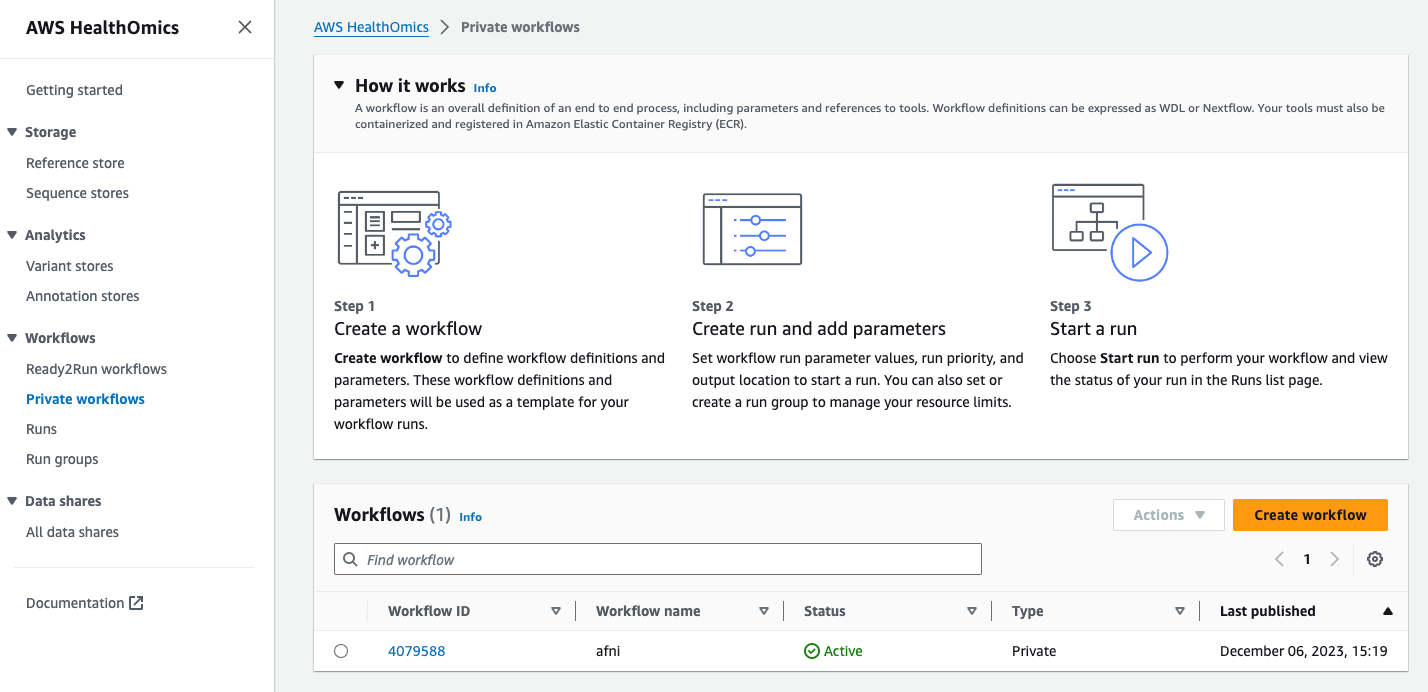Sort by Workflow ID column arrow
The width and height of the screenshot is (1428, 692).
click(x=556, y=611)
